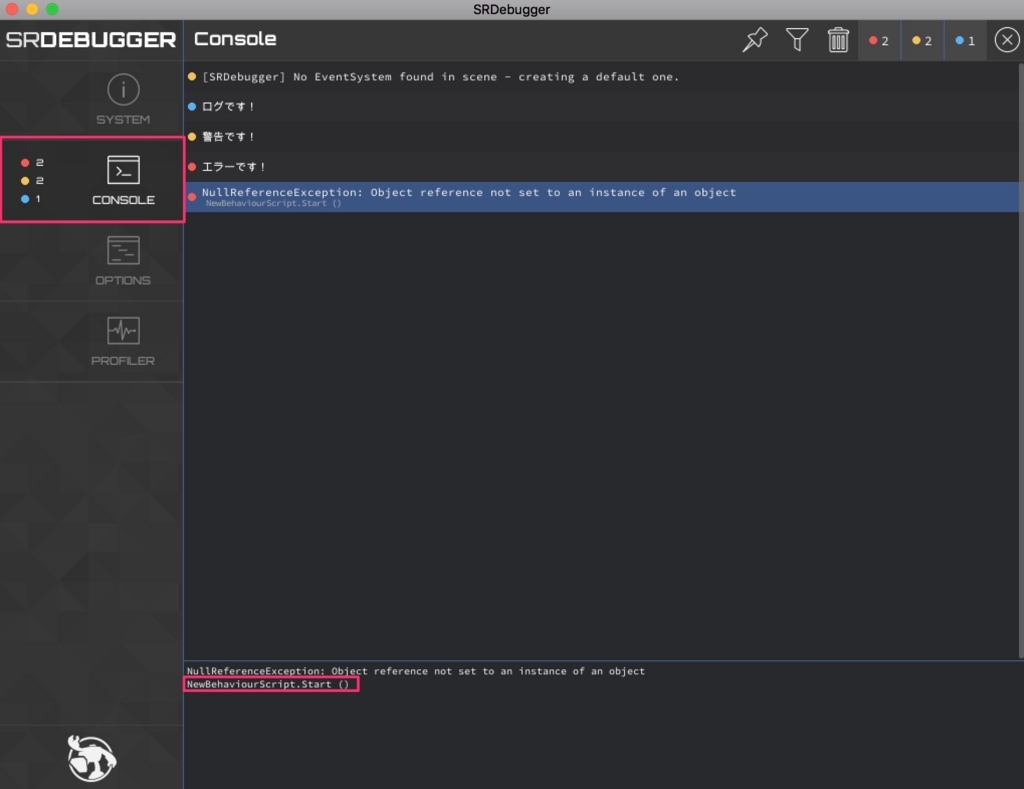1024x789 pixels.
Task: Click the sidebar error count 2
Action: click(x=39, y=162)
